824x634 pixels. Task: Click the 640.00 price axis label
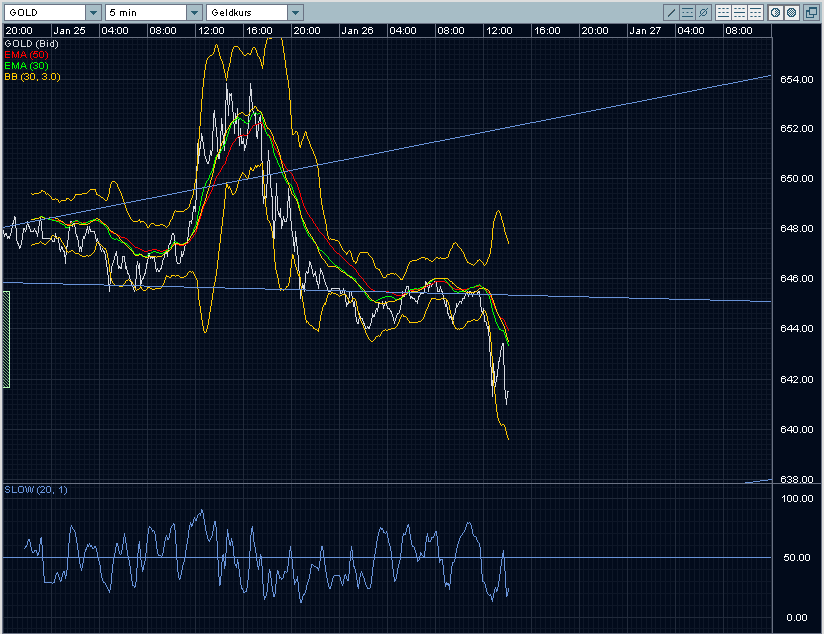(797, 430)
